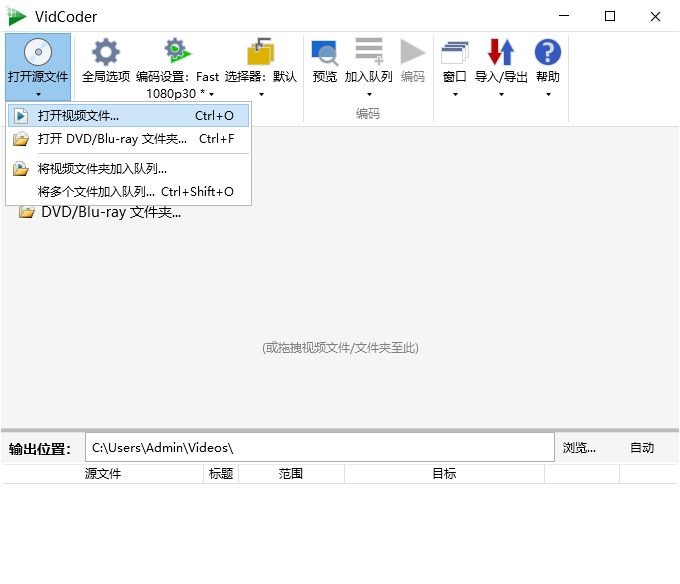Click the 范围 column header
The width and height of the screenshot is (680, 584).
291,473
